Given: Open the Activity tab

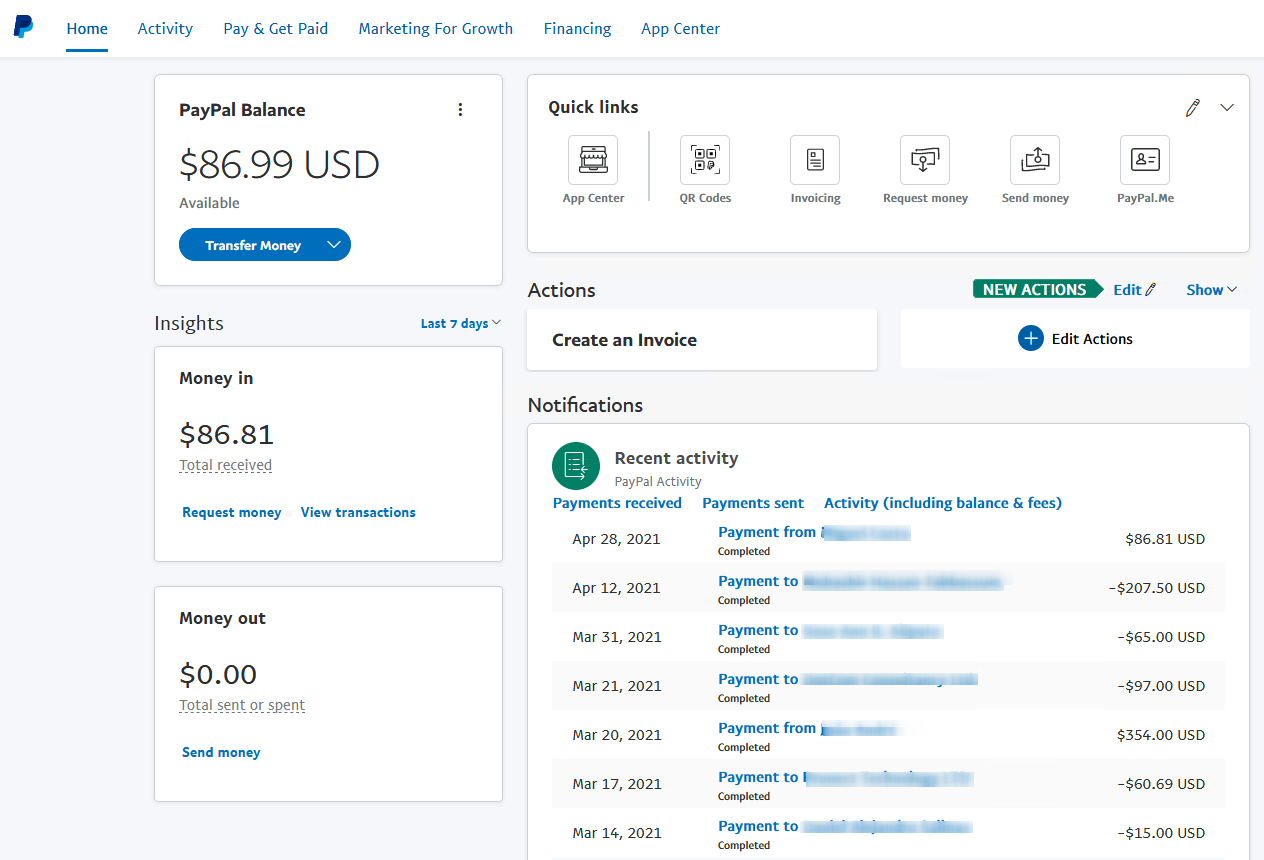Looking at the screenshot, I should (165, 29).
